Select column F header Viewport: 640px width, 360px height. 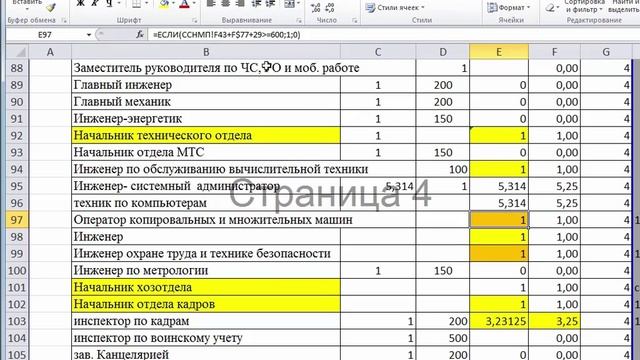coord(554,52)
